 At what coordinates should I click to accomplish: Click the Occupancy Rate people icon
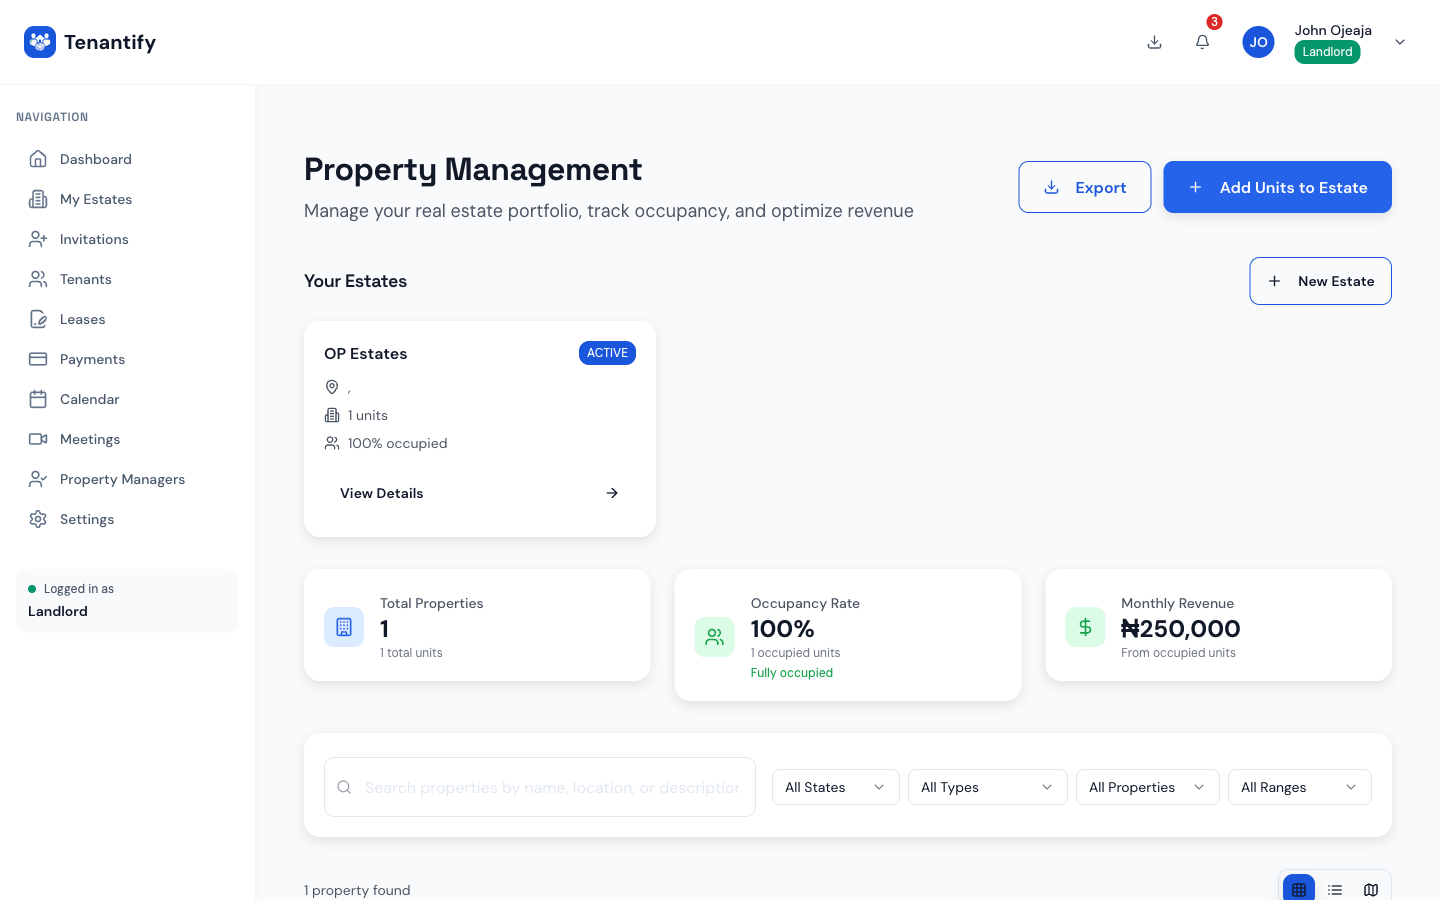click(x=715, y=637)
